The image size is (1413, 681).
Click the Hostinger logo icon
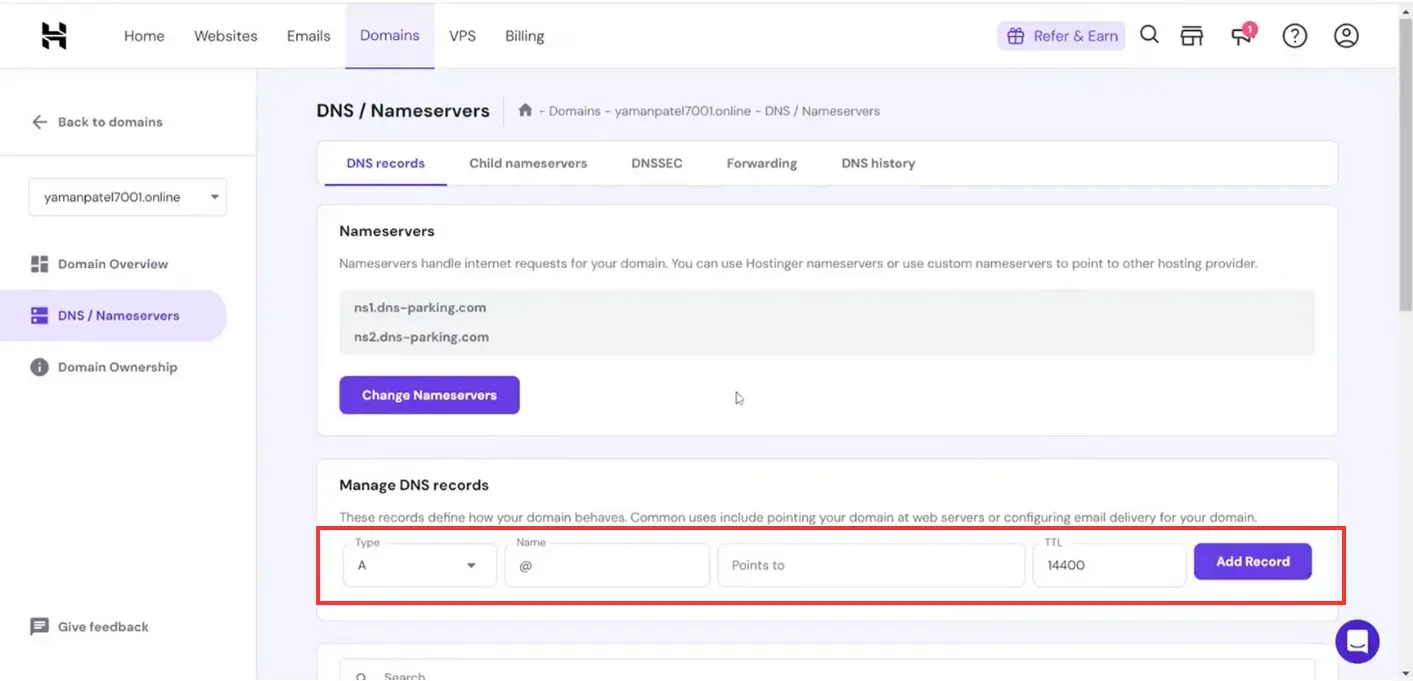tap(54, 36)
